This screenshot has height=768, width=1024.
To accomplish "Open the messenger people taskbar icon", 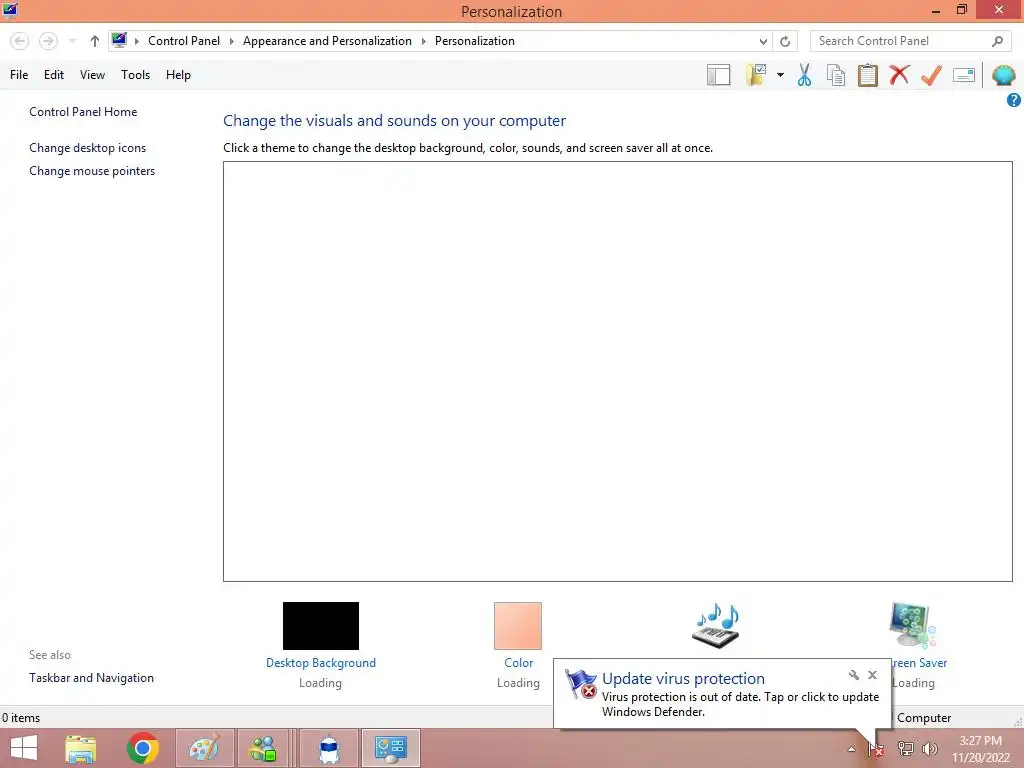I will point(263,748).
